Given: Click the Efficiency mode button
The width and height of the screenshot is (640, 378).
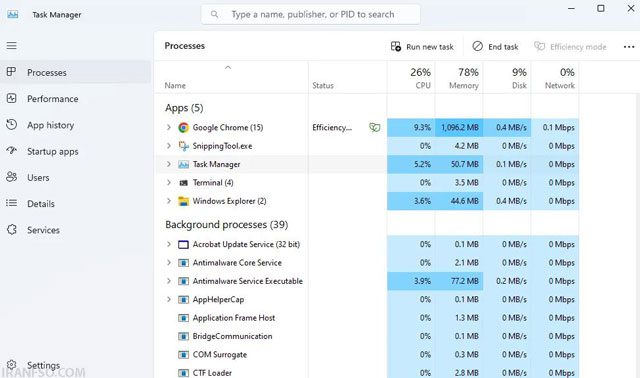Looking at the screenshot, I should pos(570,47).
